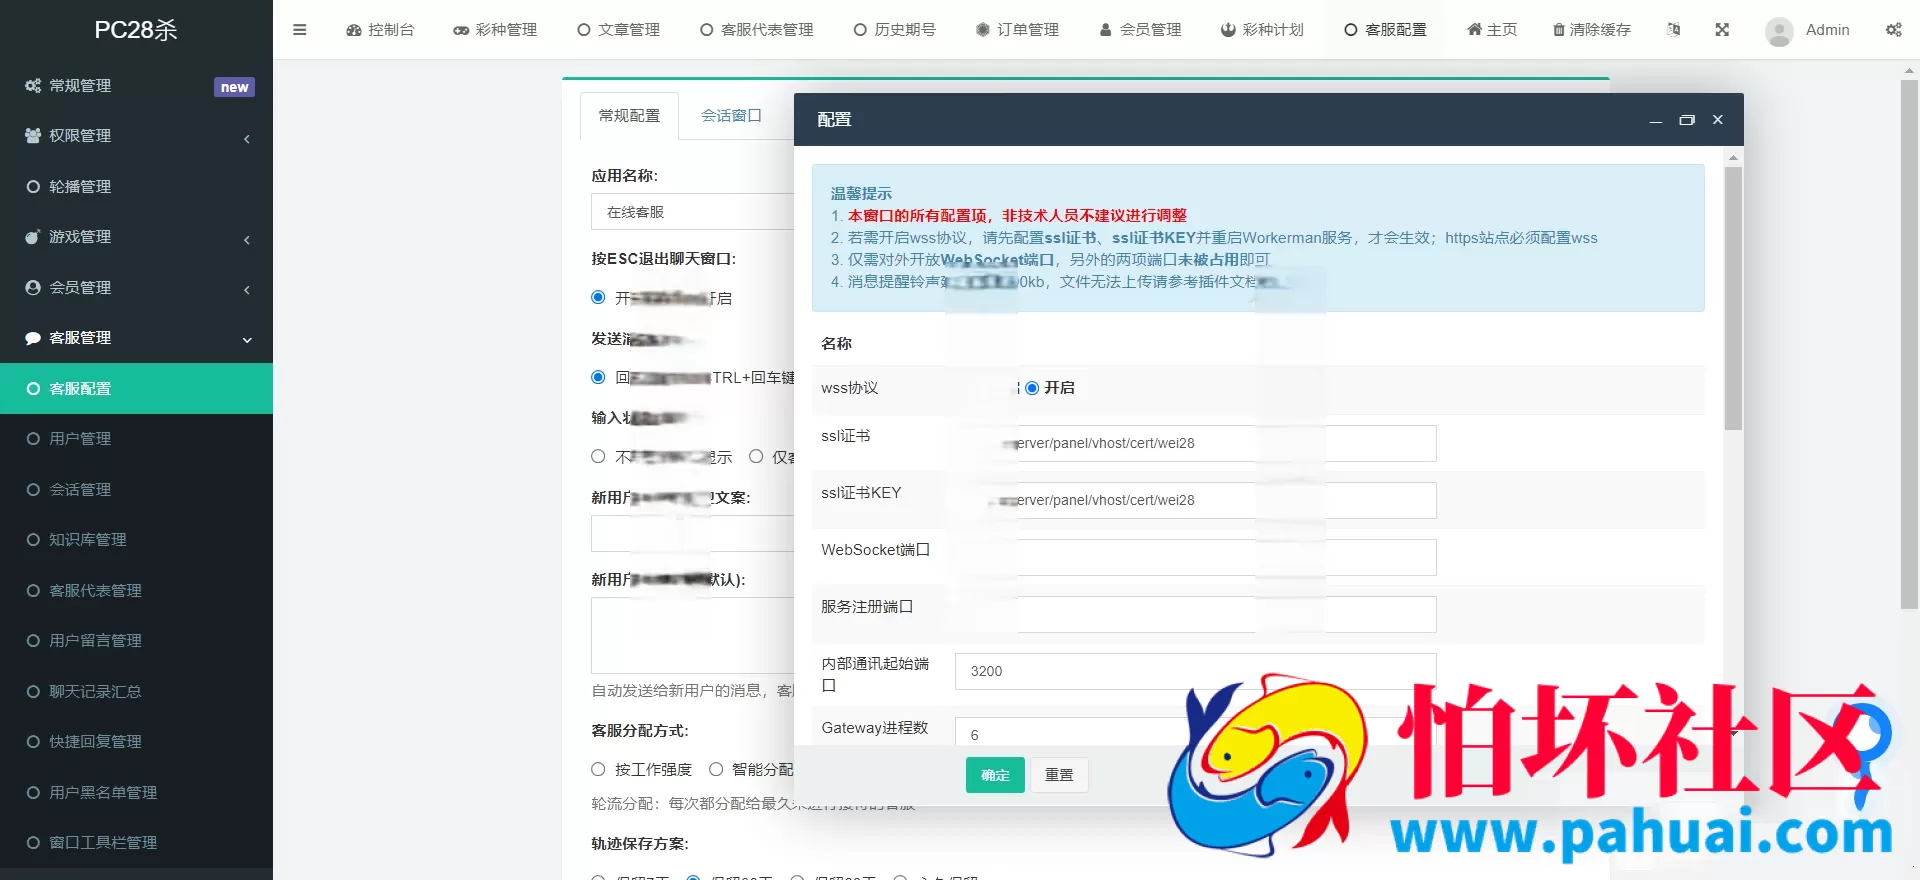
Task: Open 订单管理 in top navigation
Action: pyautogui.click(x=1017, y=30)
